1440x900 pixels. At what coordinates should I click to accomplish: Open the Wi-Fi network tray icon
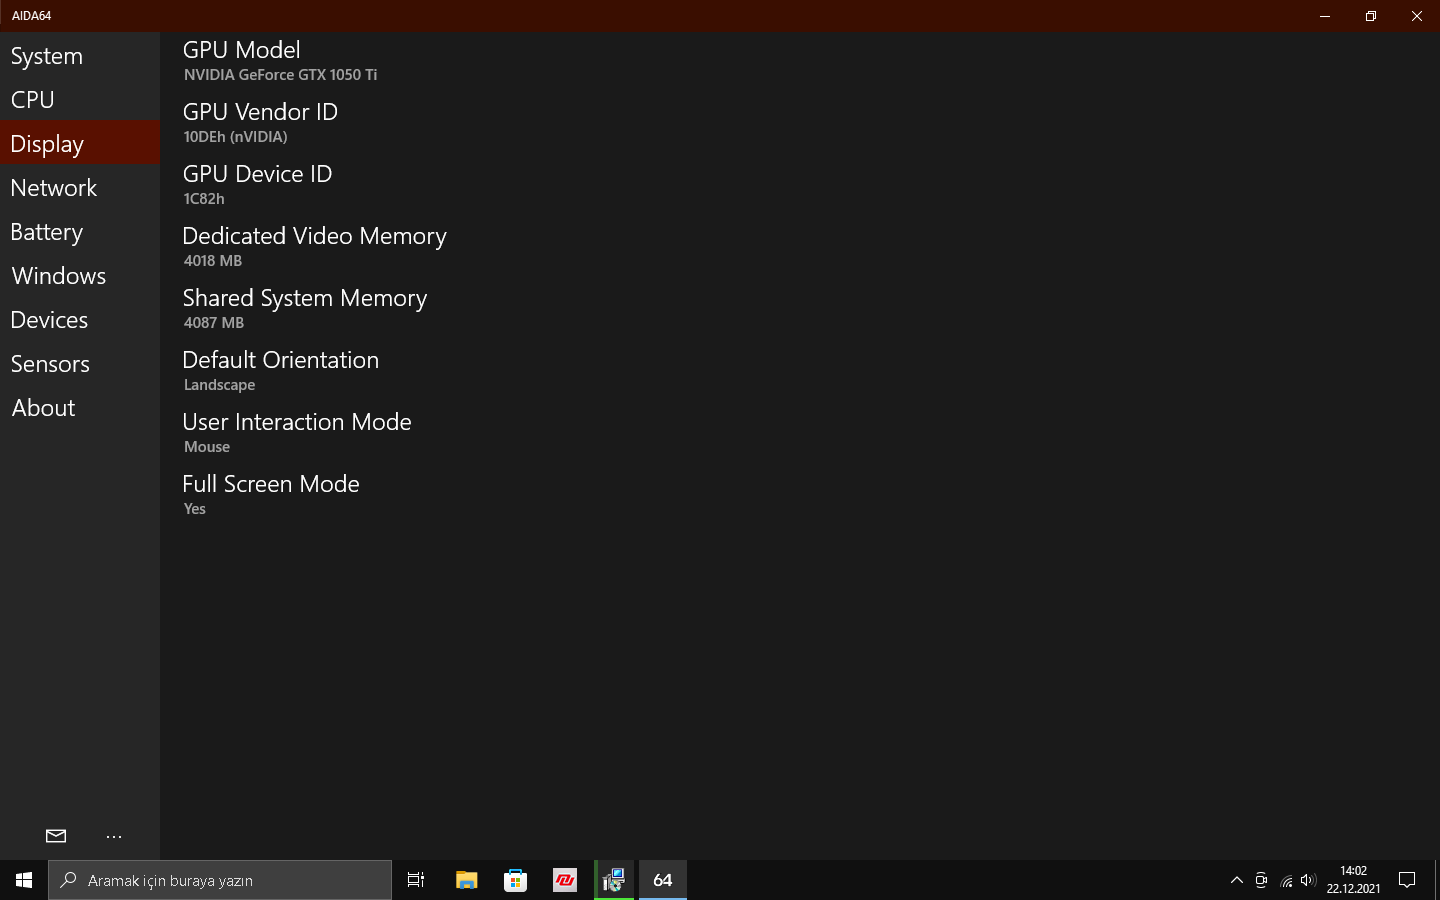[x=1286, y=880]
